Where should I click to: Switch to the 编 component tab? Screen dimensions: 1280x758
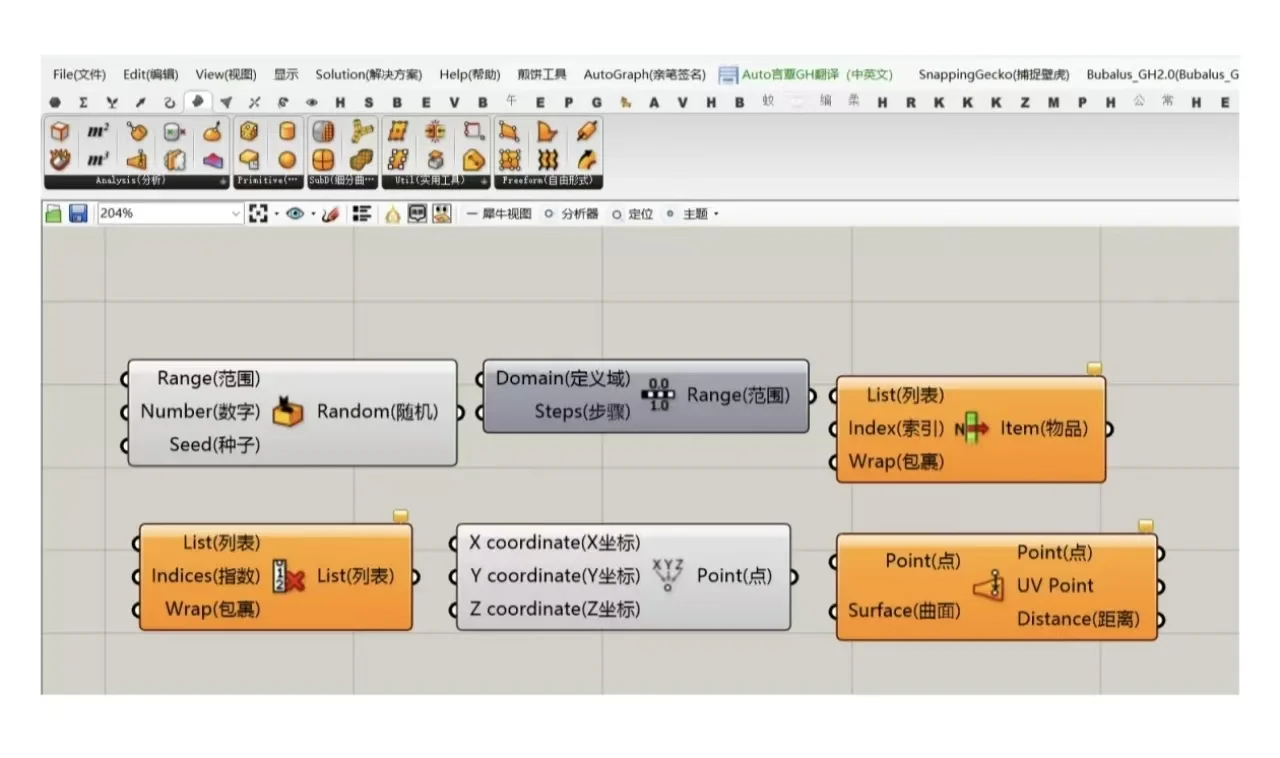826,102
